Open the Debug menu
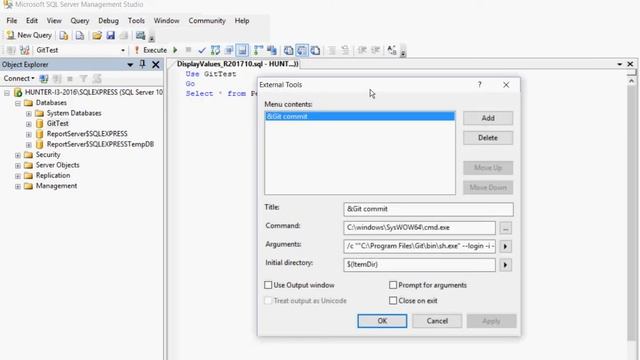 click(x=108, y=20)
